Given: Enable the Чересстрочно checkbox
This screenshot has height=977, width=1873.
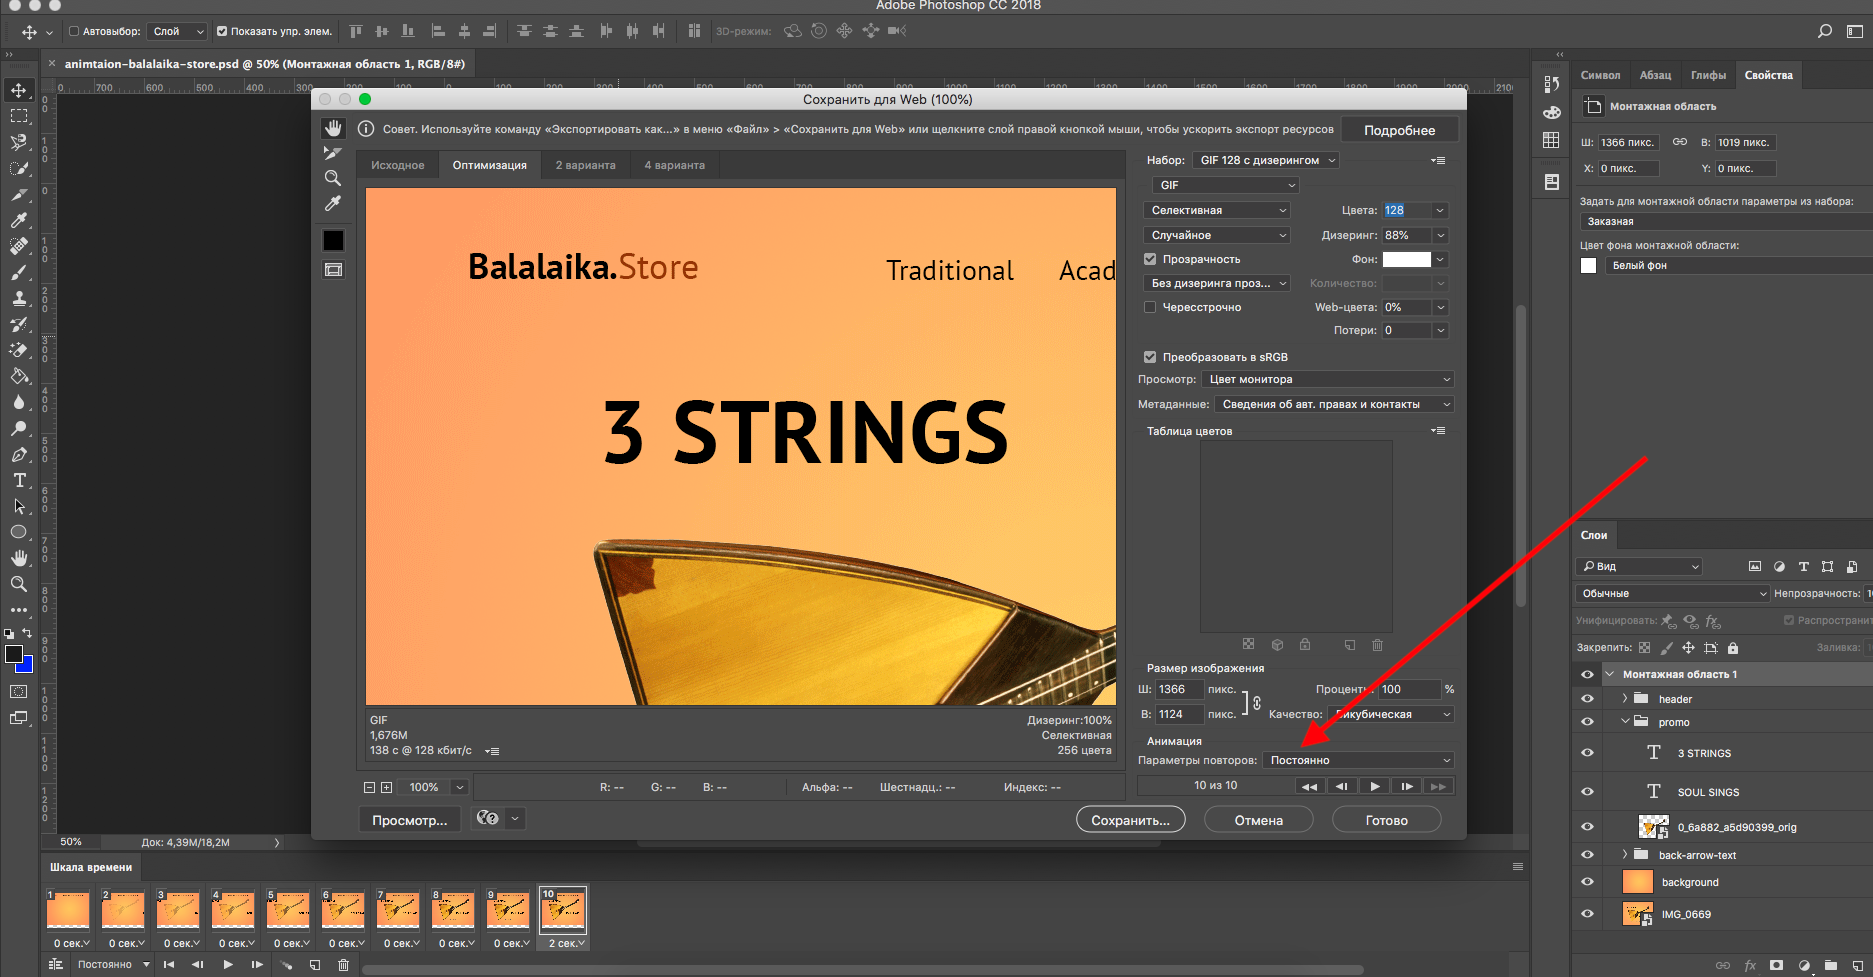Looking at the screenshot, I should (1150, 307).
